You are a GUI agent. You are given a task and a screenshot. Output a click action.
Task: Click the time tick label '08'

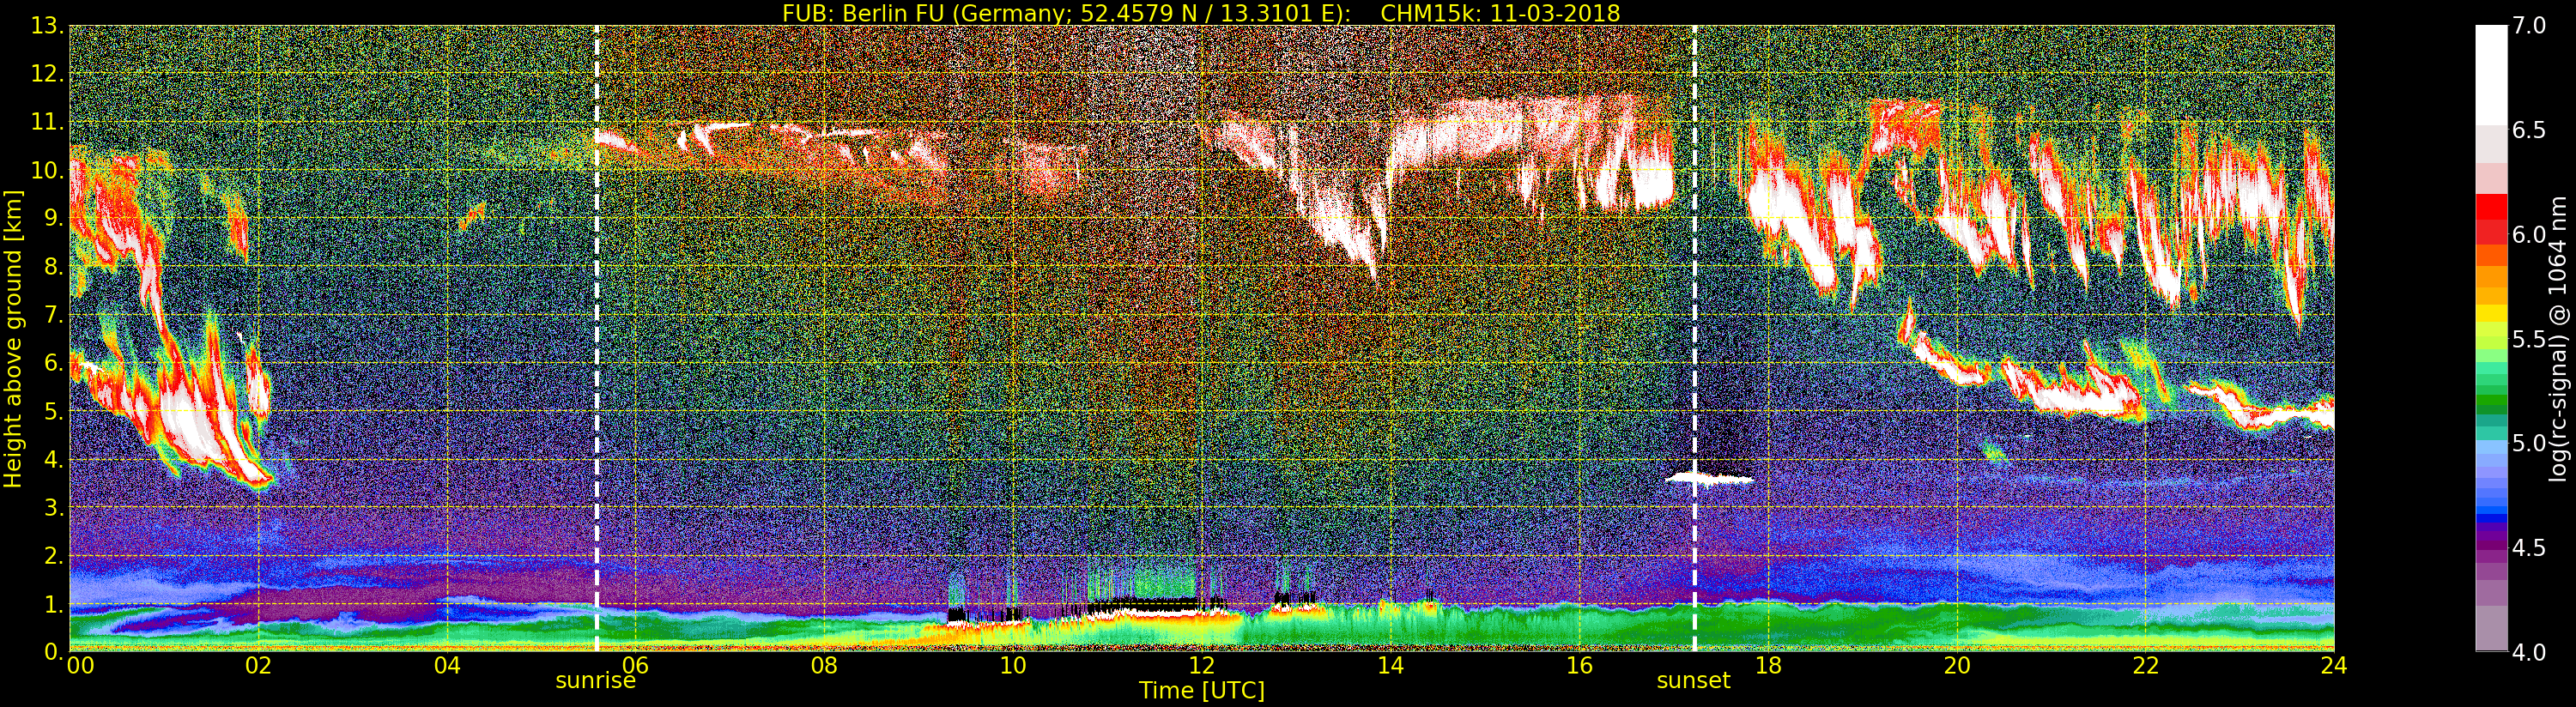point(824,665)
